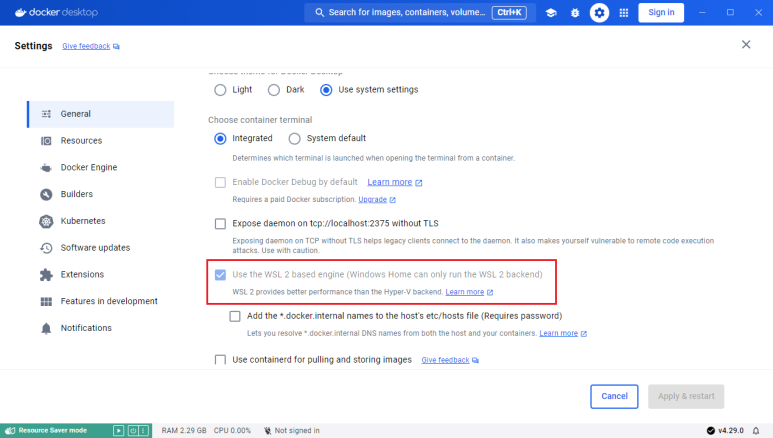Click the version checkmark icon near v4.29.0
Viewport: 773px width, 438px height.
click(x=710, y=431)
